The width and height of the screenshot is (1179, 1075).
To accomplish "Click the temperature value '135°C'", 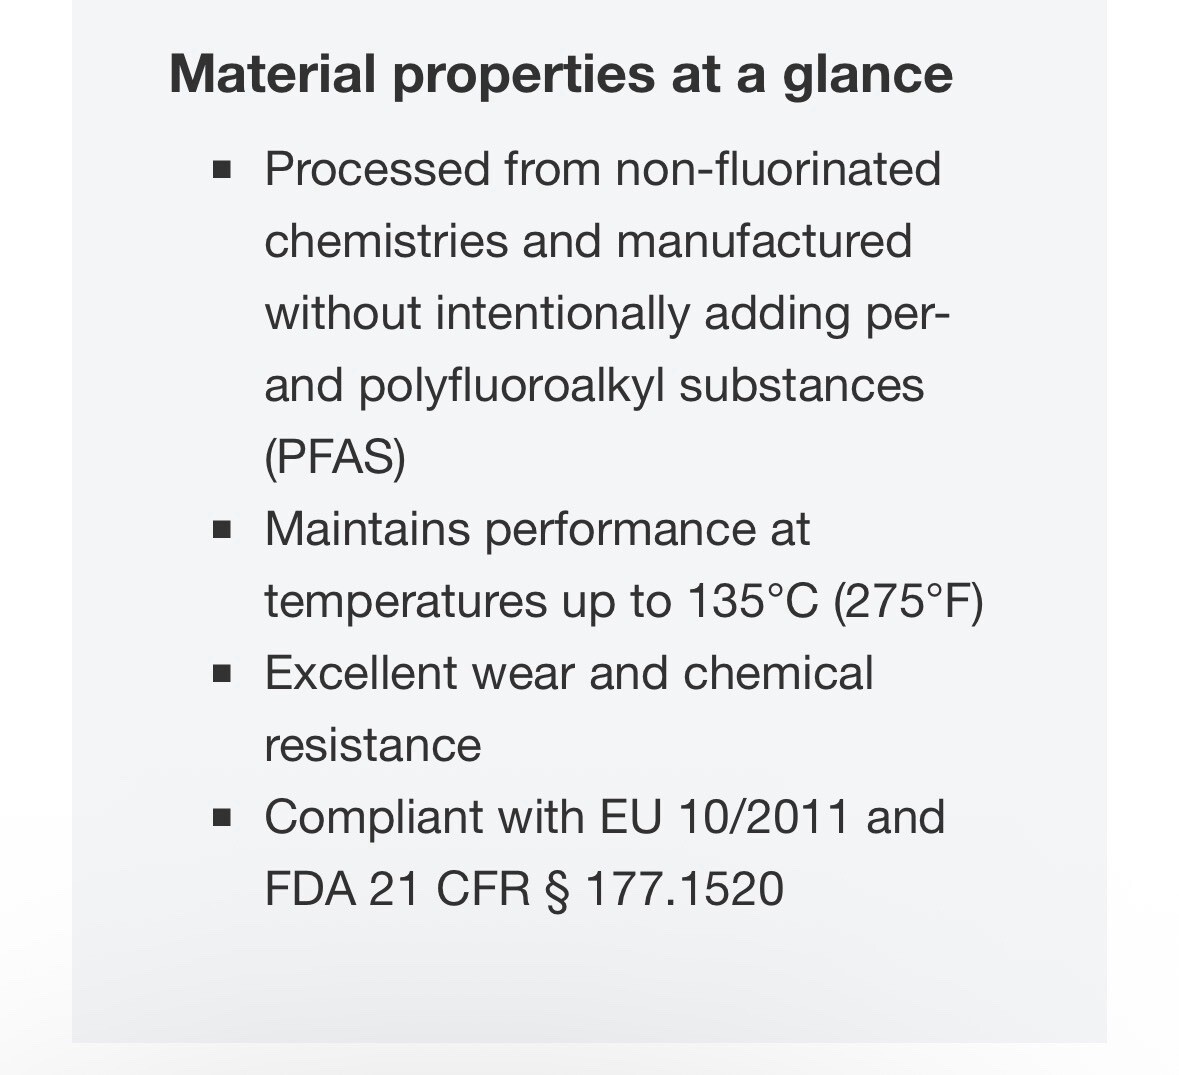I will coord(752,601).
